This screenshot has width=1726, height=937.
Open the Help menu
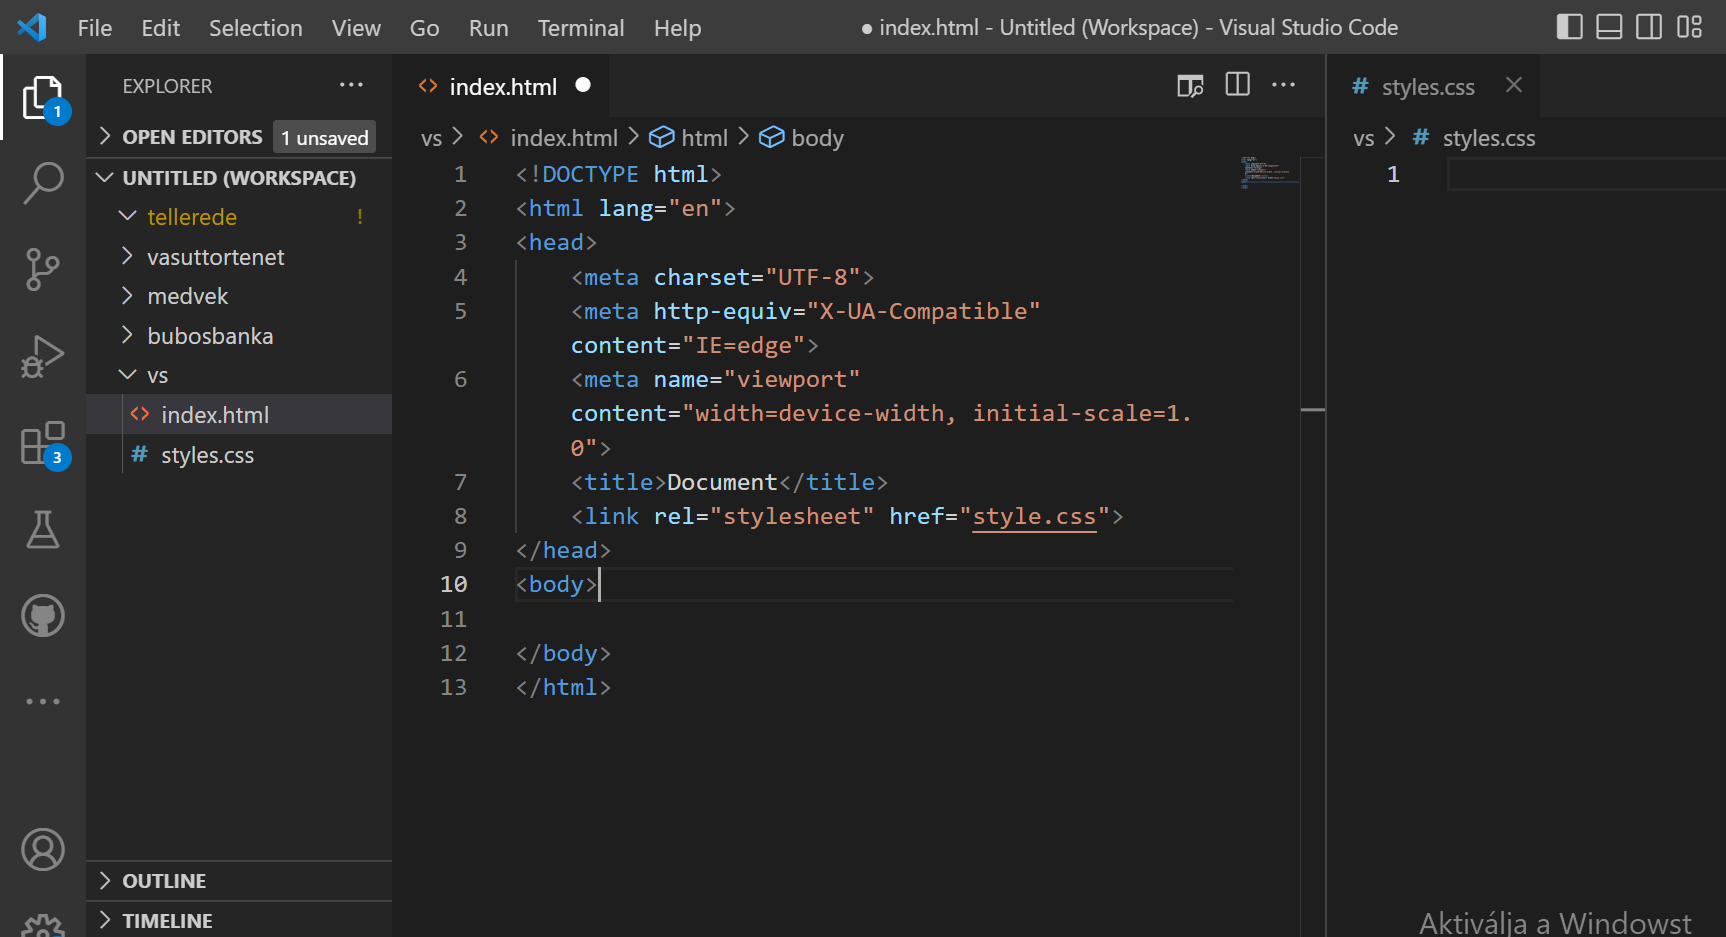click(x=677, y=28)
